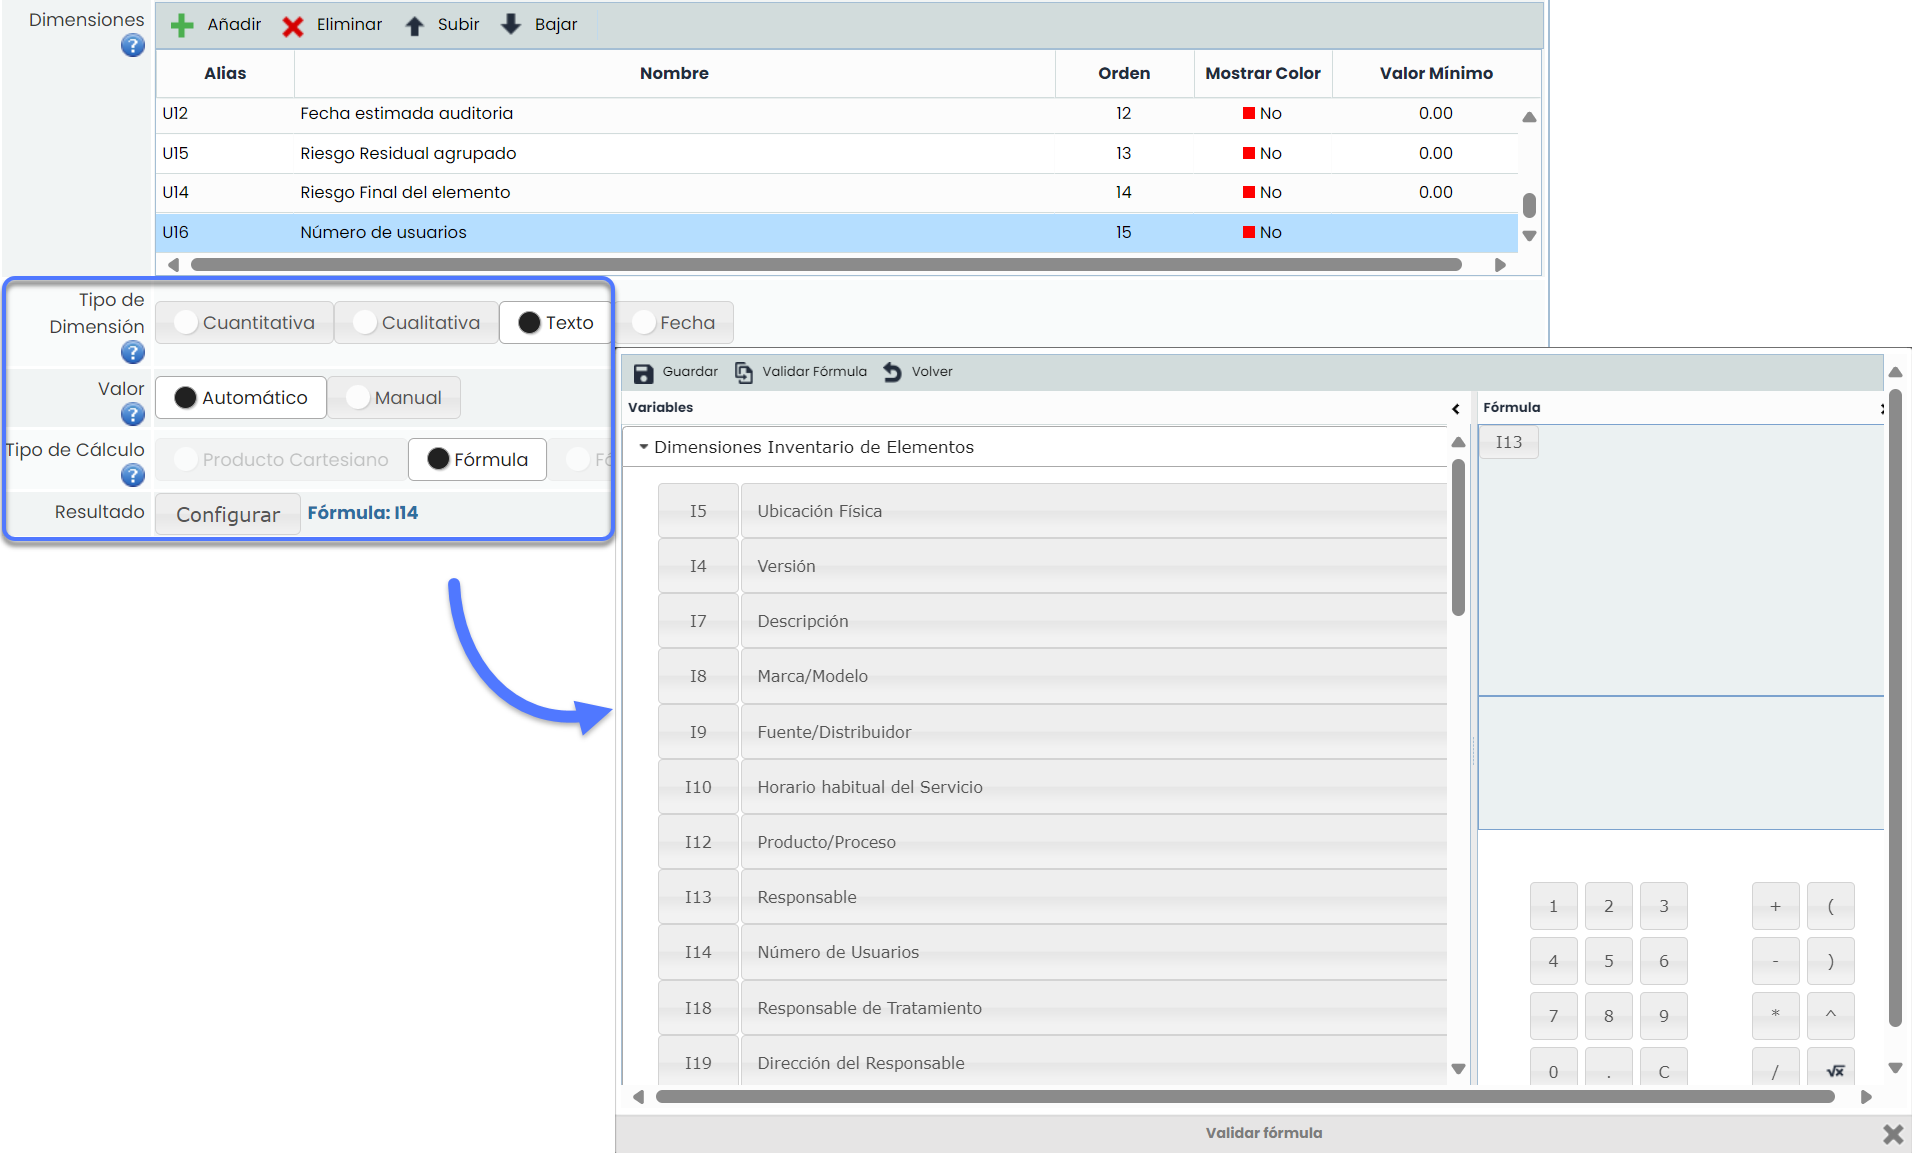This screenshot has width=1912, height=1153.
Task: Click the green Añadir plus icon
Action: coord(182,25)
